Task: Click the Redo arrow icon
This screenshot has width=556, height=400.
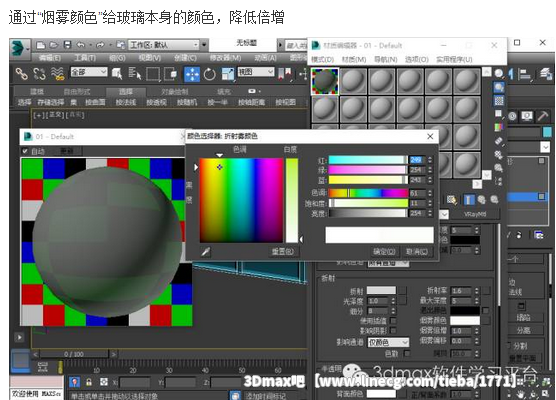Action: tap(100, 45)
